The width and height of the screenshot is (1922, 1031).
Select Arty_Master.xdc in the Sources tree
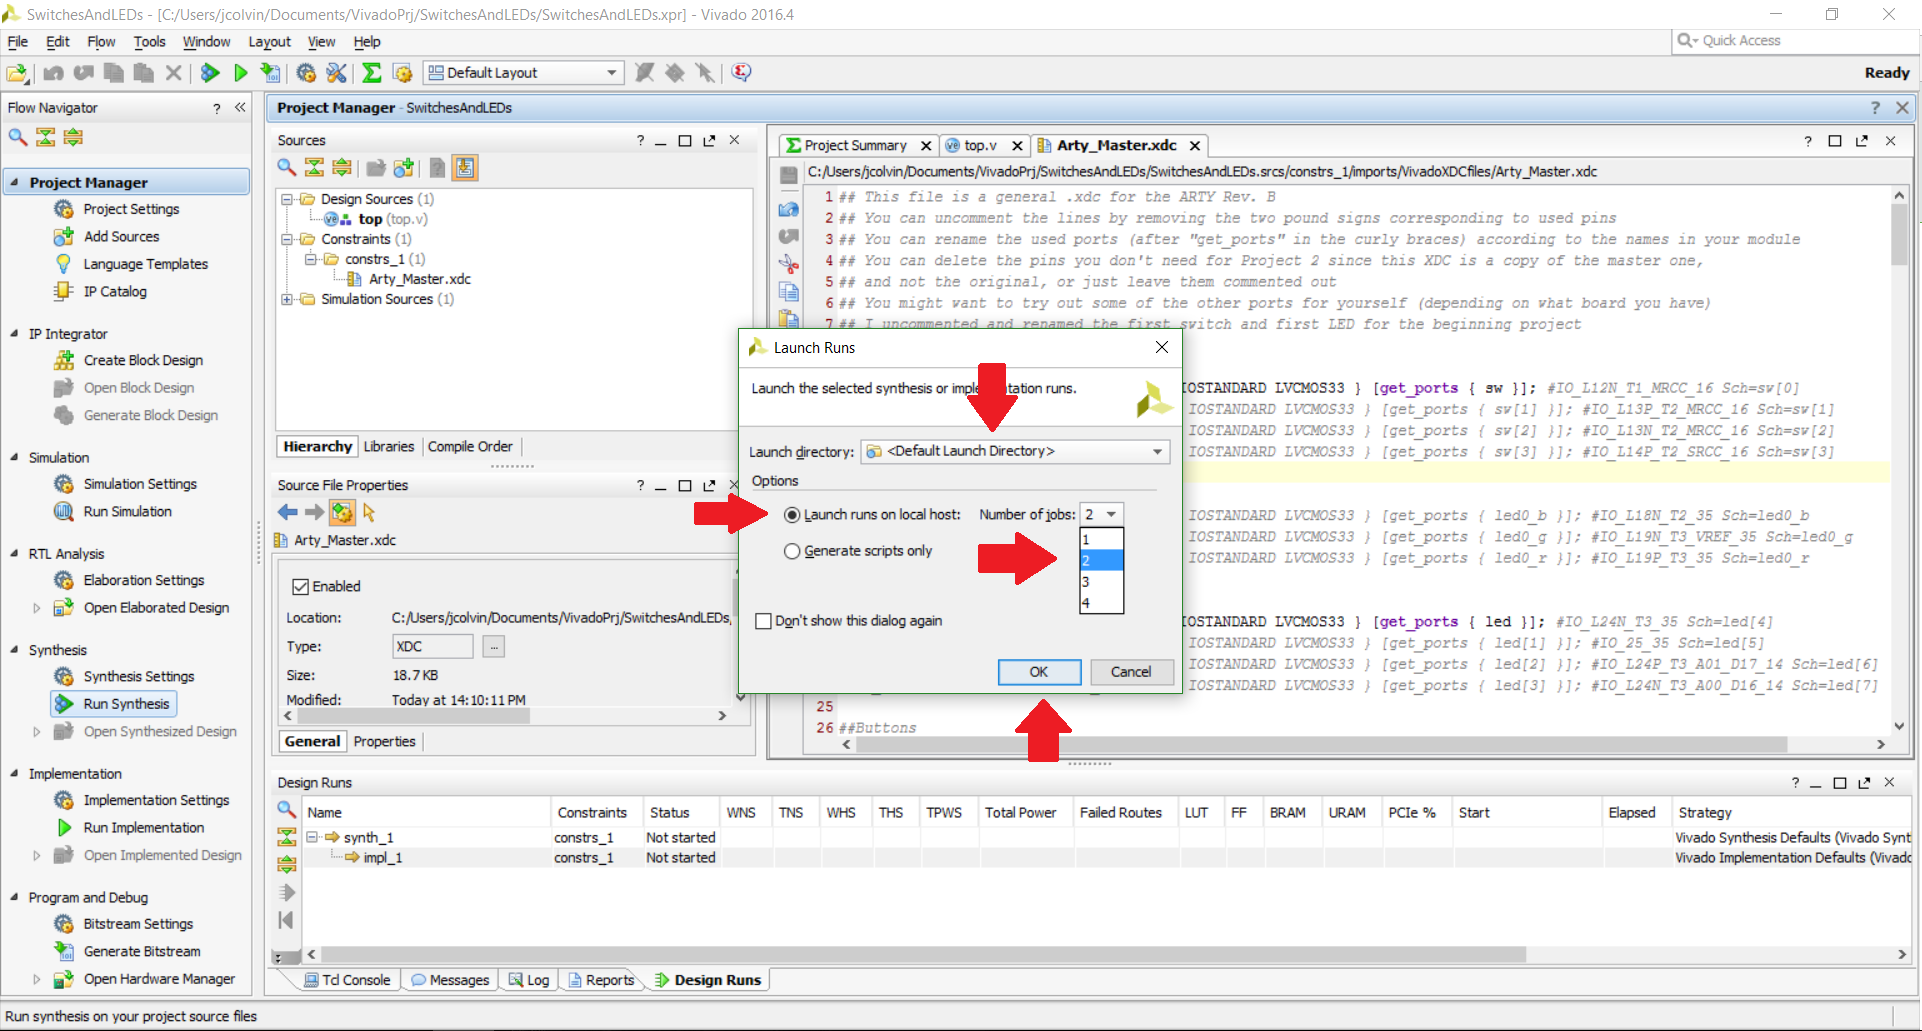point(419,279)
